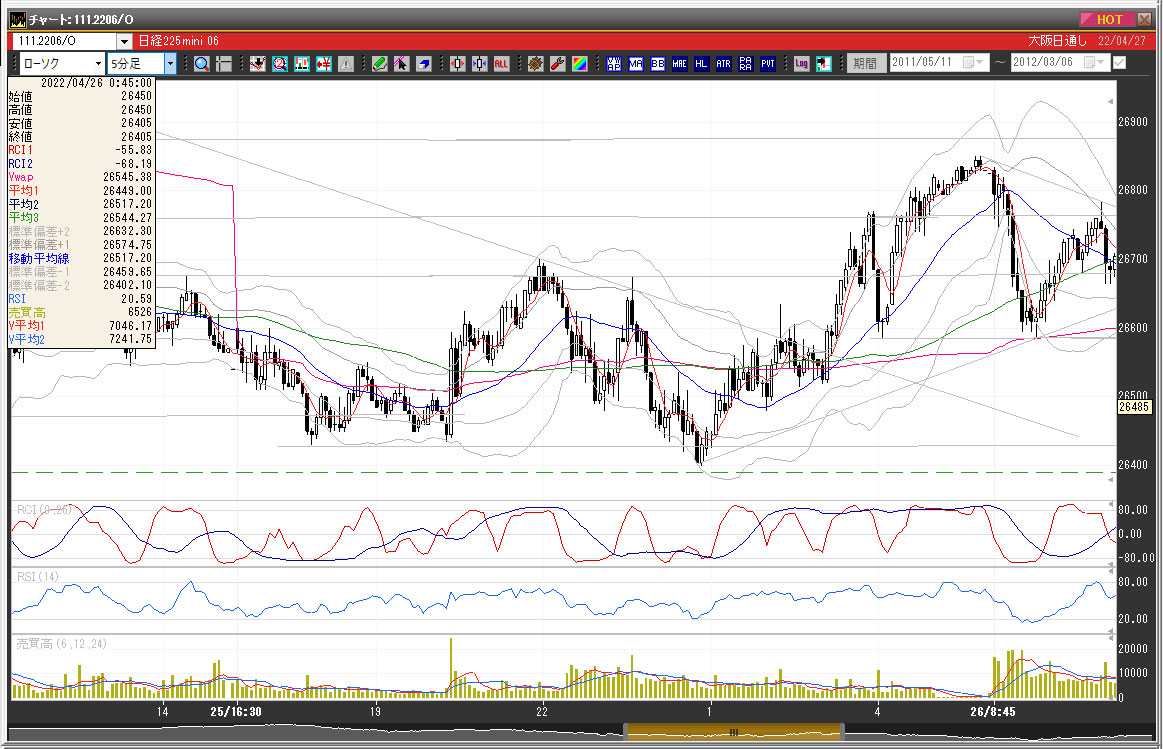The width and height of the screenshot is (1163, 749).
Task: Click the red-green bar chart icon
Action: (x=302, y=64)
